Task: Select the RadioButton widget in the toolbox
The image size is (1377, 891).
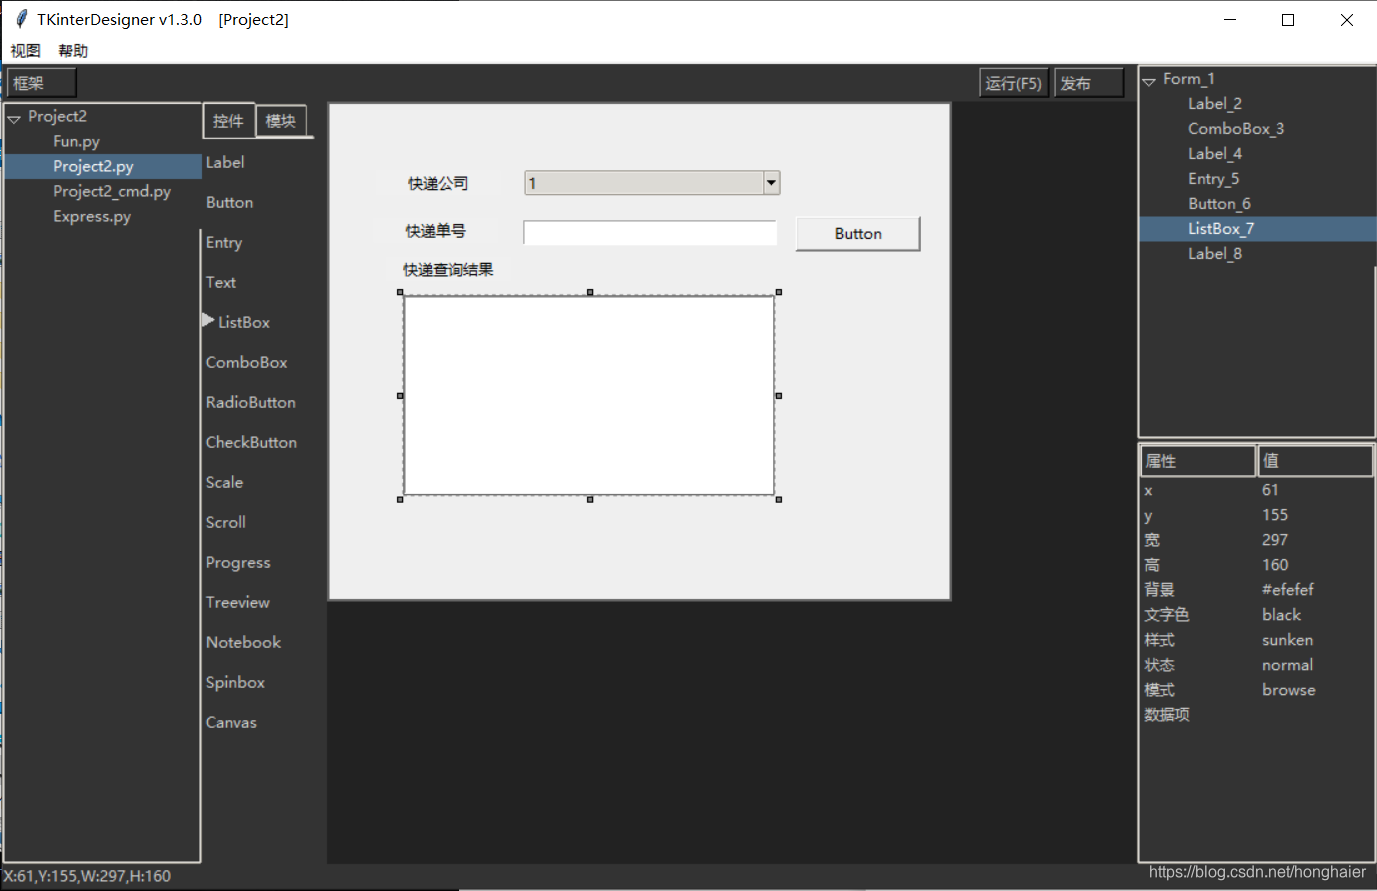Action: (x=251, y=402)
